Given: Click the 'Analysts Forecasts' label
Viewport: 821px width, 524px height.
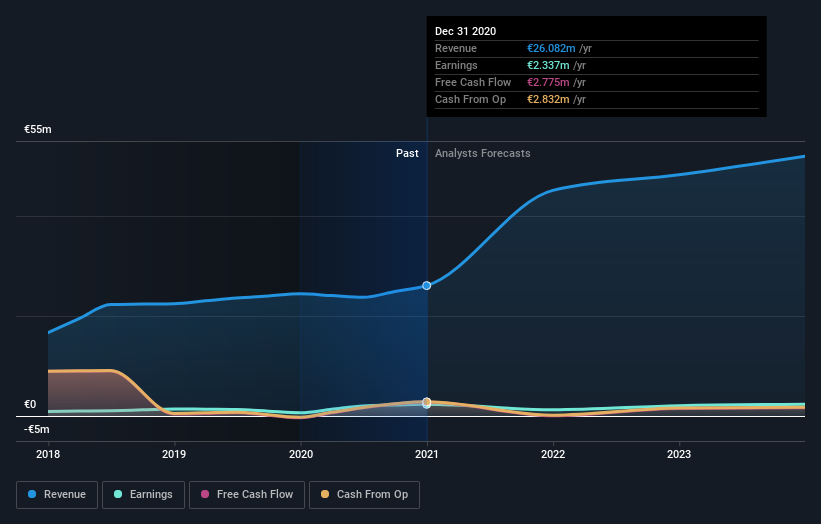Looking at the screenshot, I should point(483,153).
